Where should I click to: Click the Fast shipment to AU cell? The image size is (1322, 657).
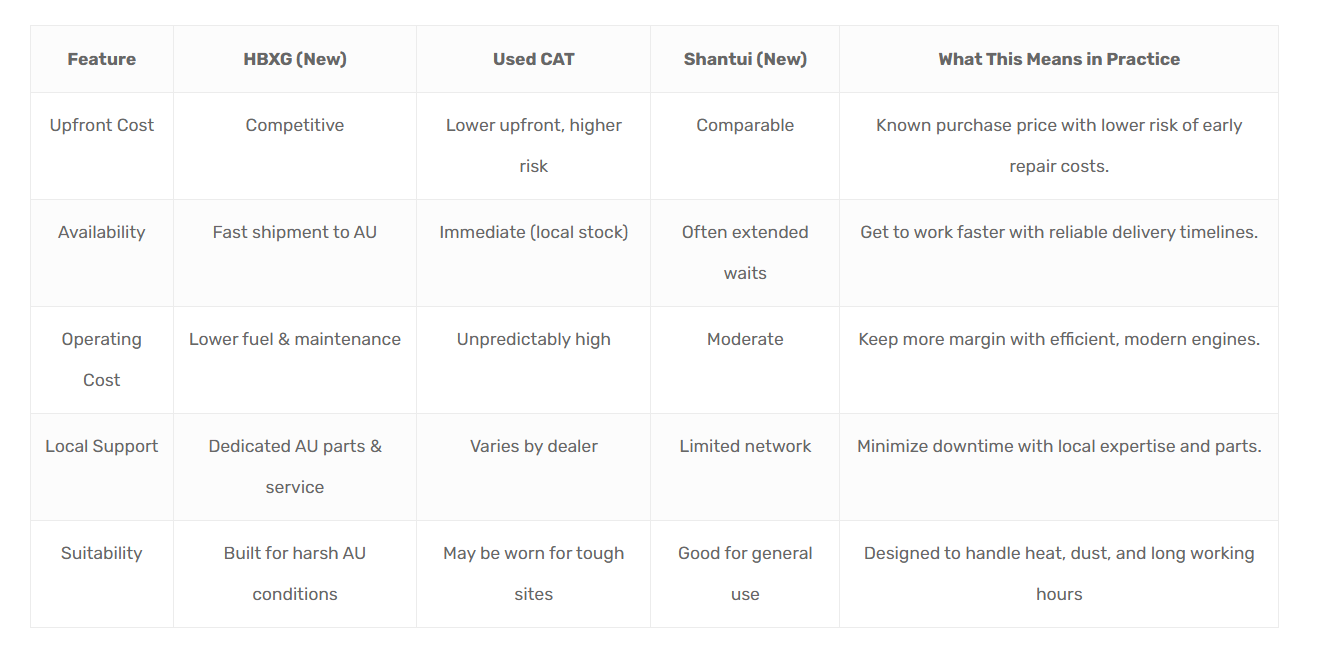point(295,232)
